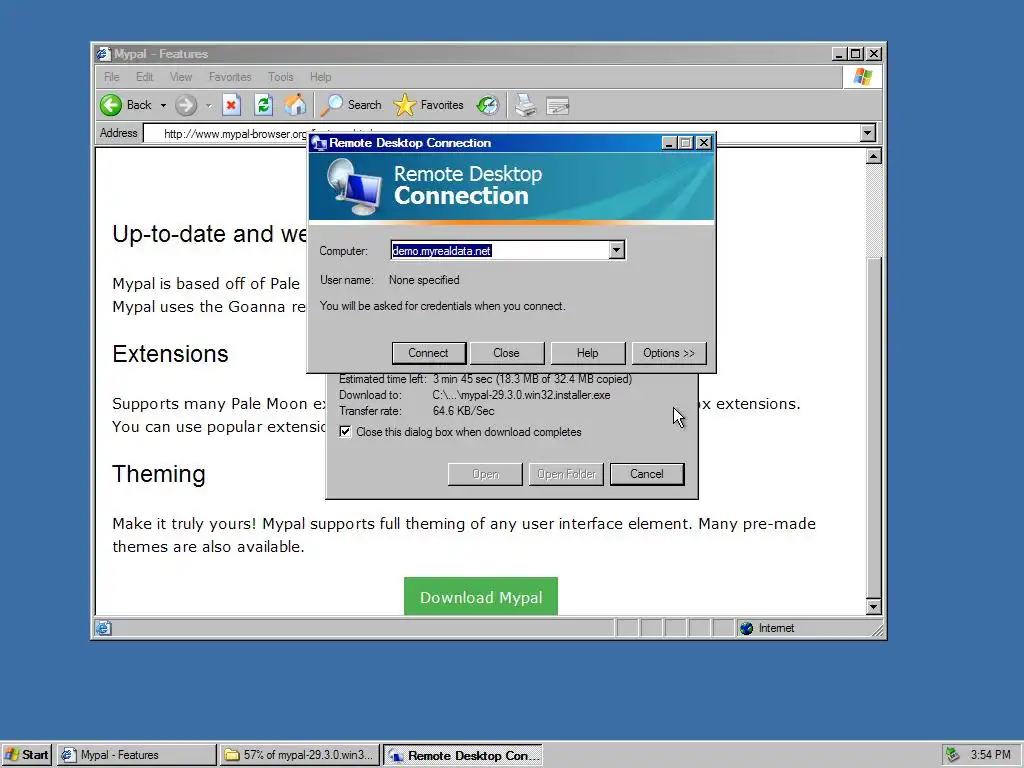Viewport: 1024px width, 768px height.
Task: Open the View menu
Action: tap(181, 77)
